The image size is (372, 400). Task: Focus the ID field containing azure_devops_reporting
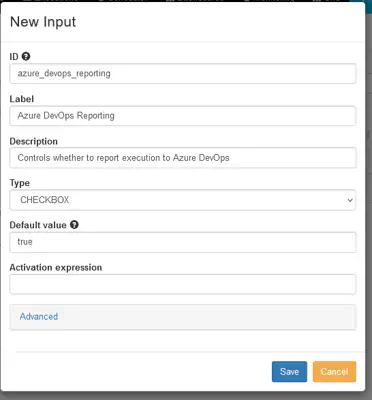[x=183, y=73]
